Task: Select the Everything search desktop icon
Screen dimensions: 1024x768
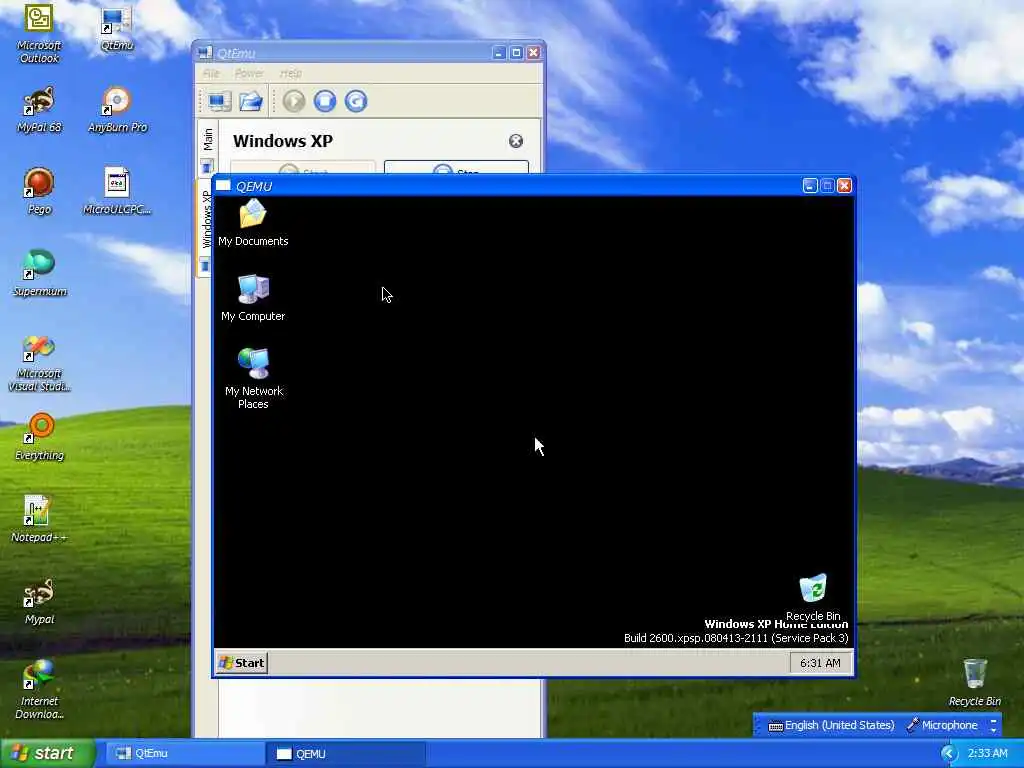Action: (39, 437)
